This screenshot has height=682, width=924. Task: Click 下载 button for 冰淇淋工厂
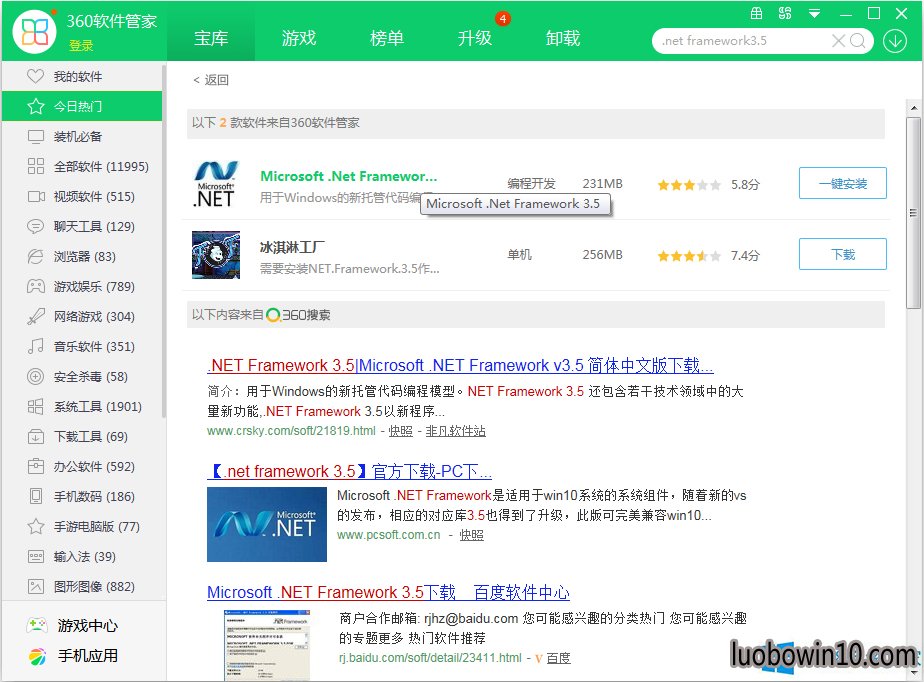coord(843,254)
